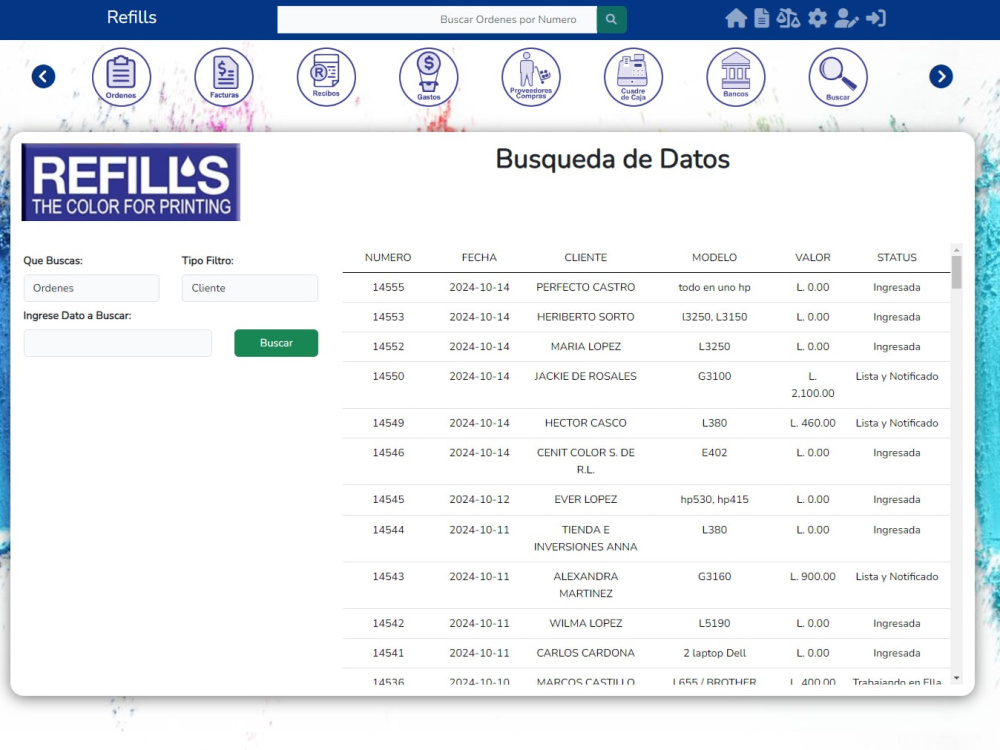Select order number 14550
Image resolution: width=1000 pixels, height=750 pixels.
[388, 376]
